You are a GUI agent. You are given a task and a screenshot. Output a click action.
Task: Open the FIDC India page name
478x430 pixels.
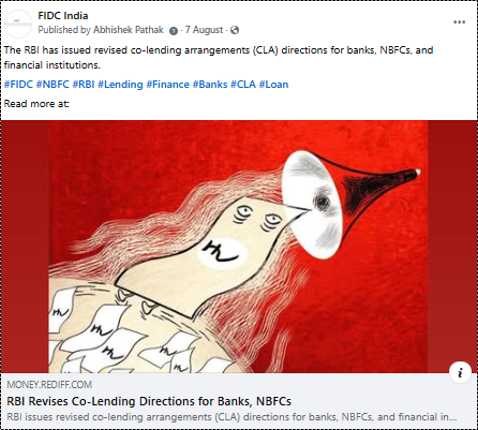pyautogui.click(x=63, y=16)
